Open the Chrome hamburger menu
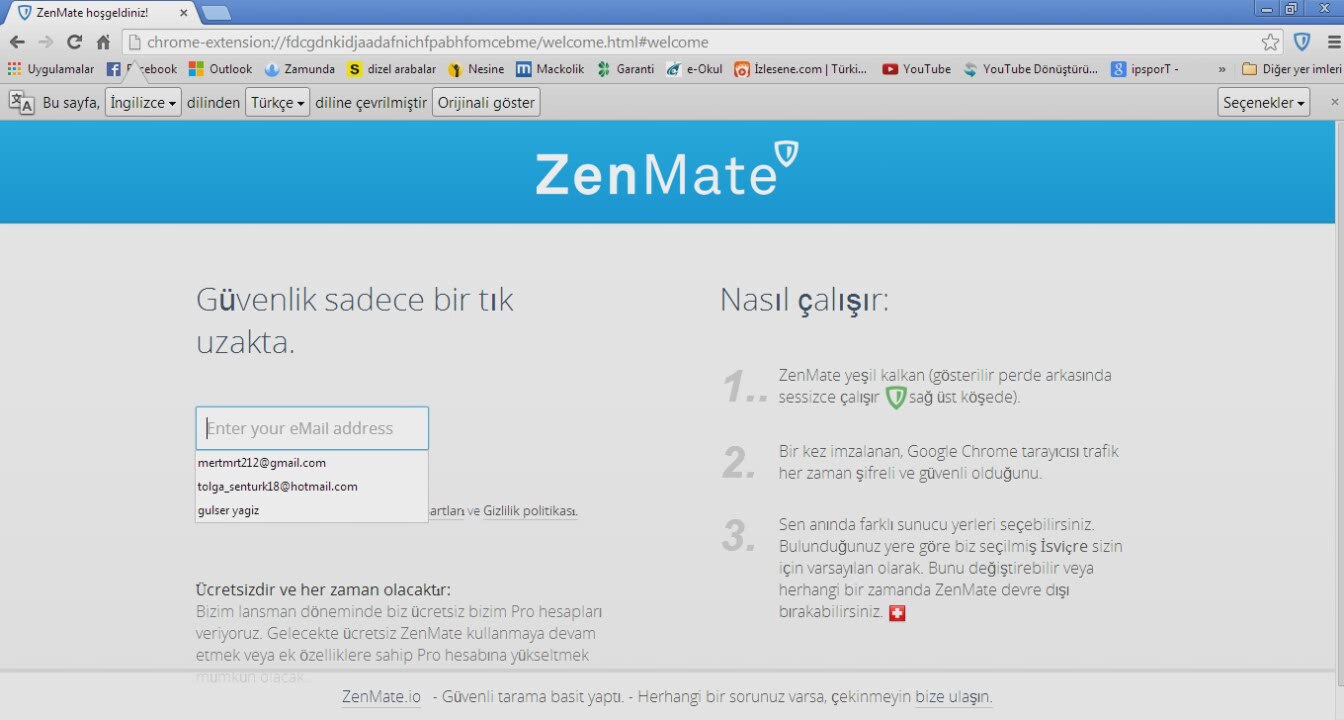 (x=1333, y=42)
